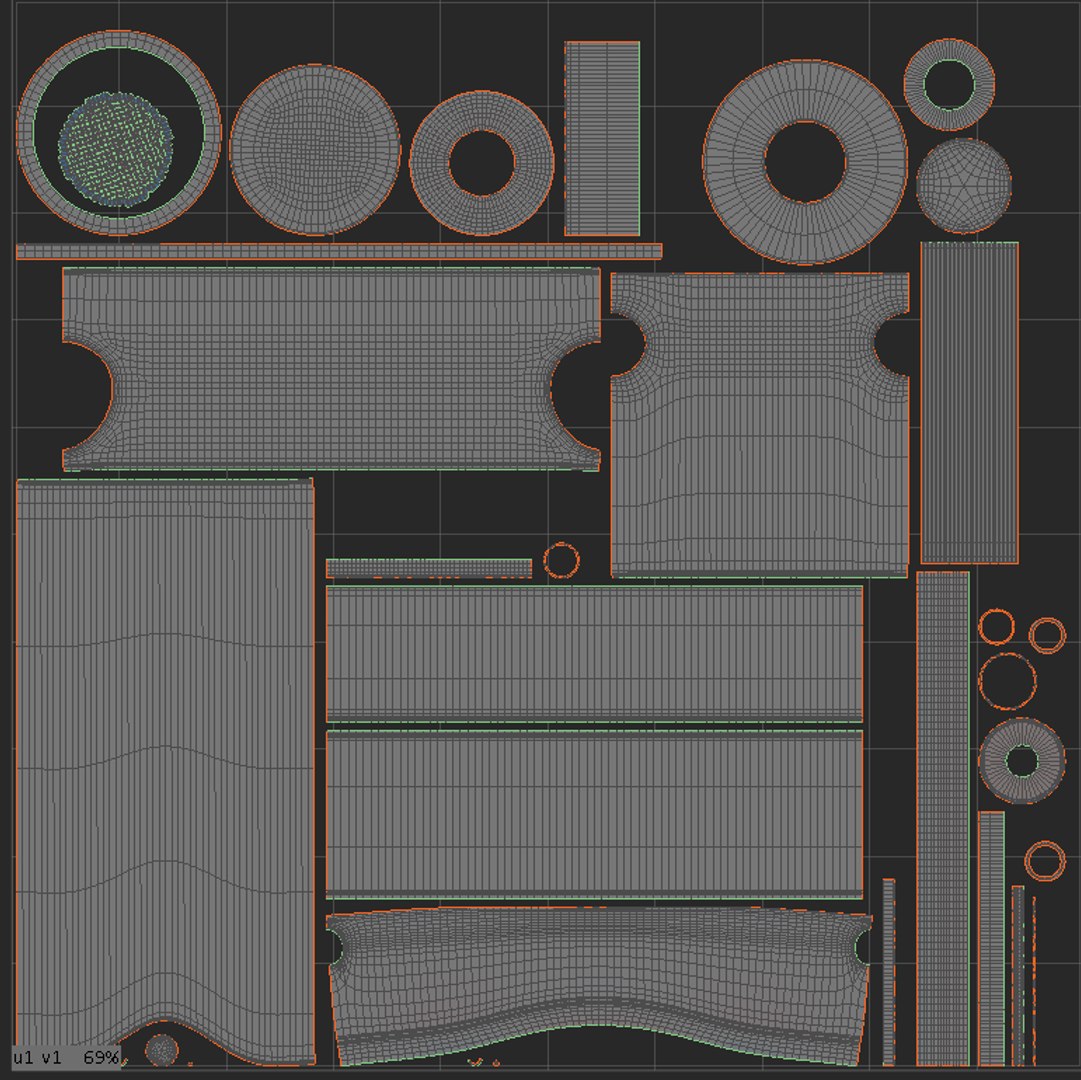Select the wide island with large semicircular side notches
Image resolution: width=1081 pixels, height=1080 pixels.
[331, 369]
